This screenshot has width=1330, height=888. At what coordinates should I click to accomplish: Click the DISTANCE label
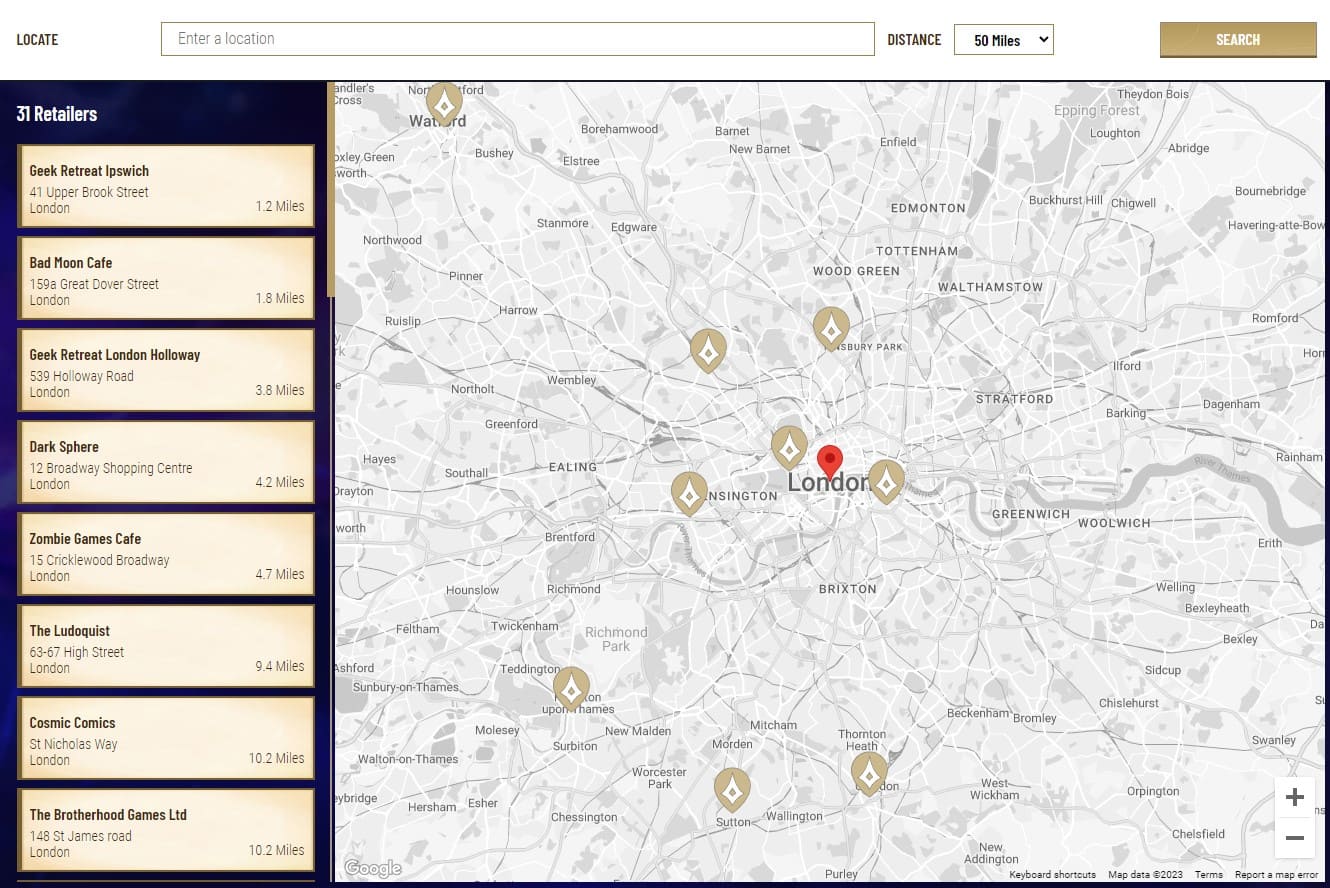[914, 40]
